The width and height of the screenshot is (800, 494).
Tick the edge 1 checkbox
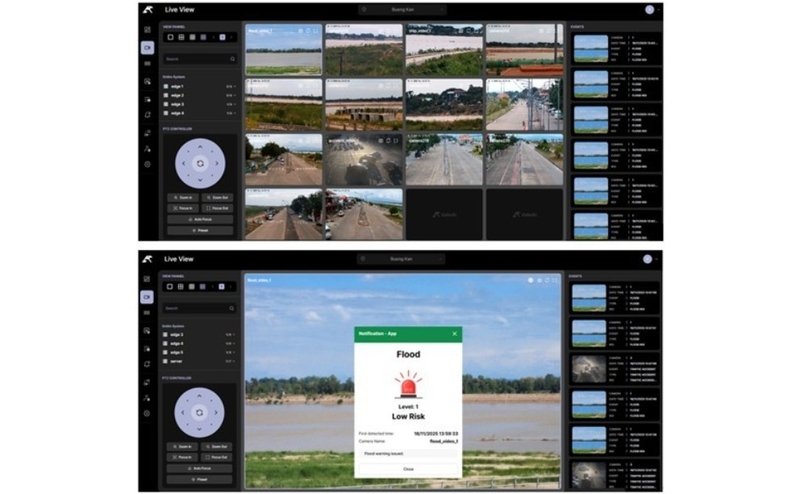pyautogui.click(x=167, y=87)
